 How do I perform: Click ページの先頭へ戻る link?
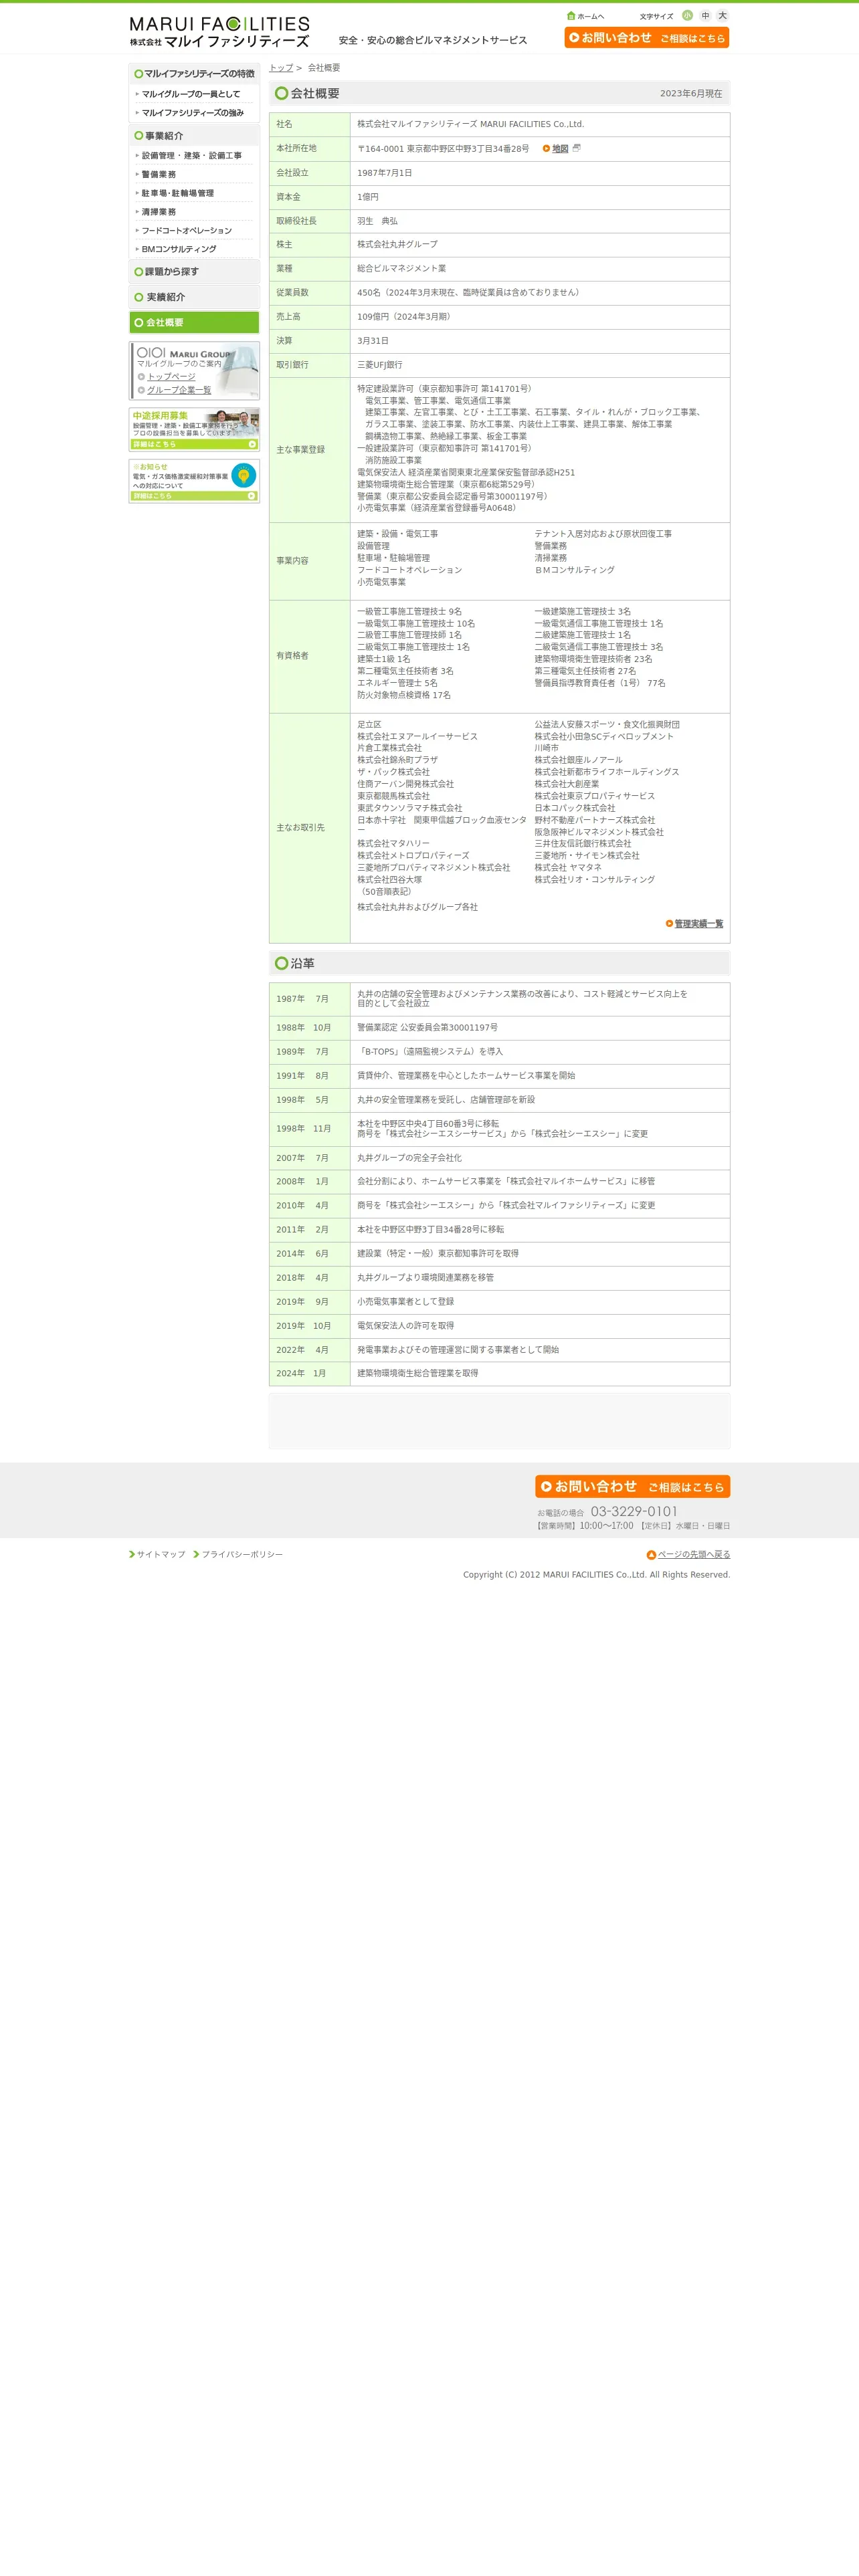coord(694,1555)
